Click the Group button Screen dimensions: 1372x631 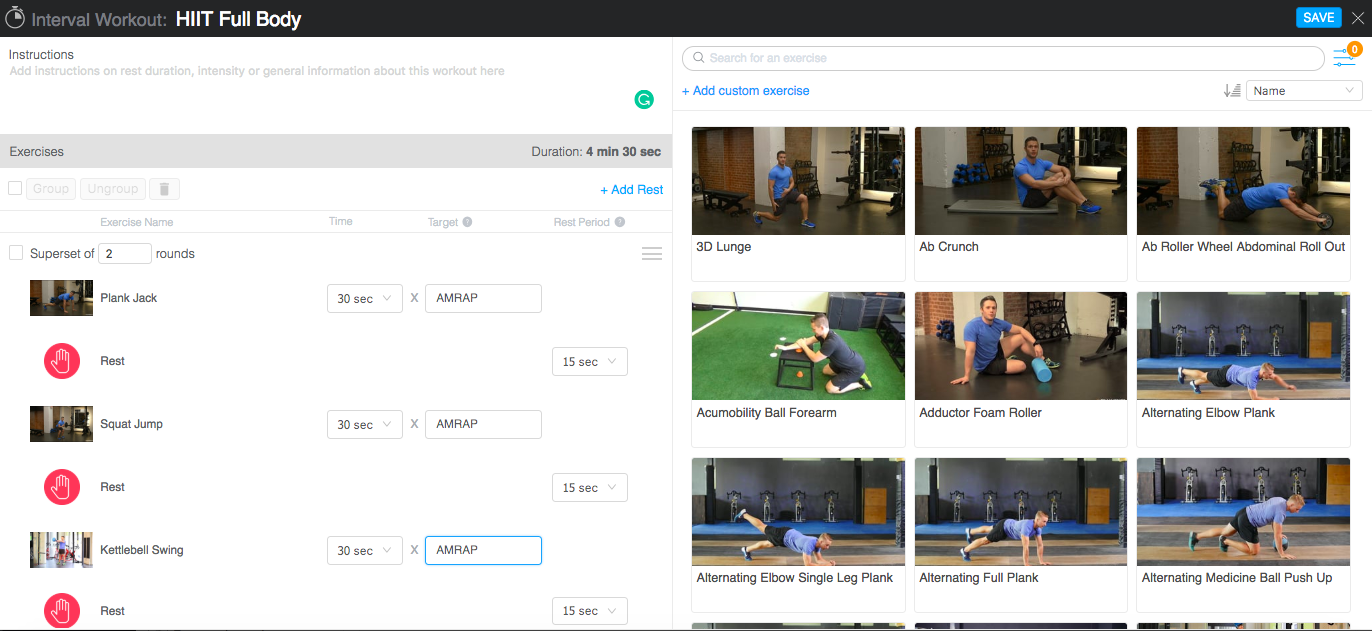point(51,188)
